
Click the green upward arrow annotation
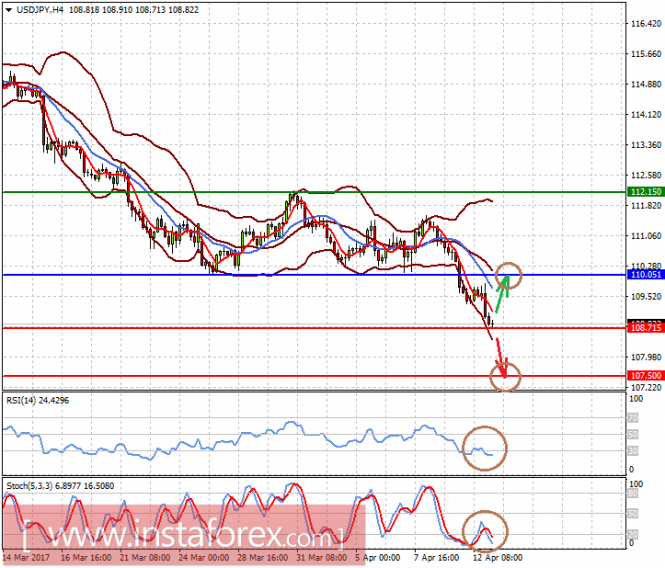click(502, 294)
